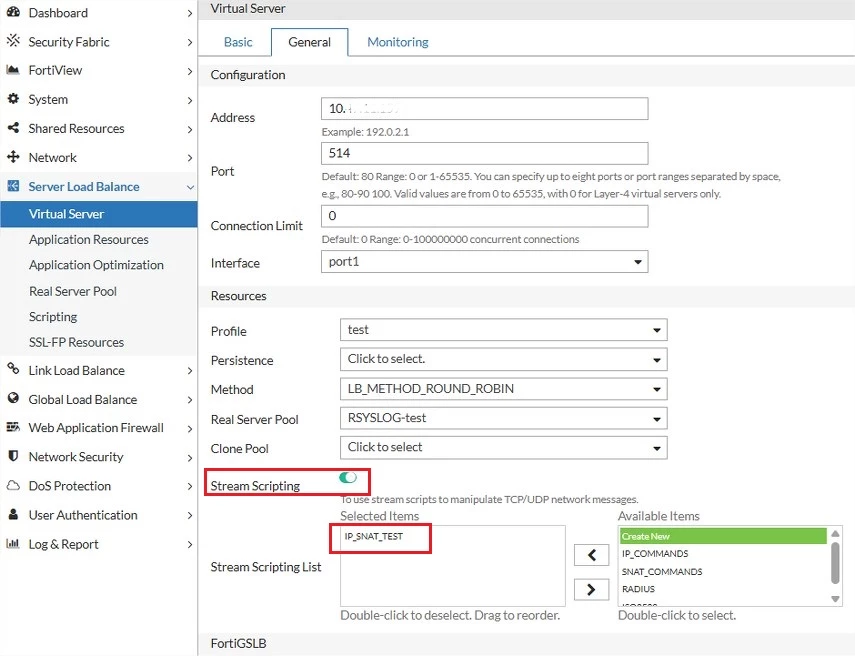The width and height of the screenshot is (855, 656).
Task: Open the Real Server Pool dropdown
Action: [503, 418]
